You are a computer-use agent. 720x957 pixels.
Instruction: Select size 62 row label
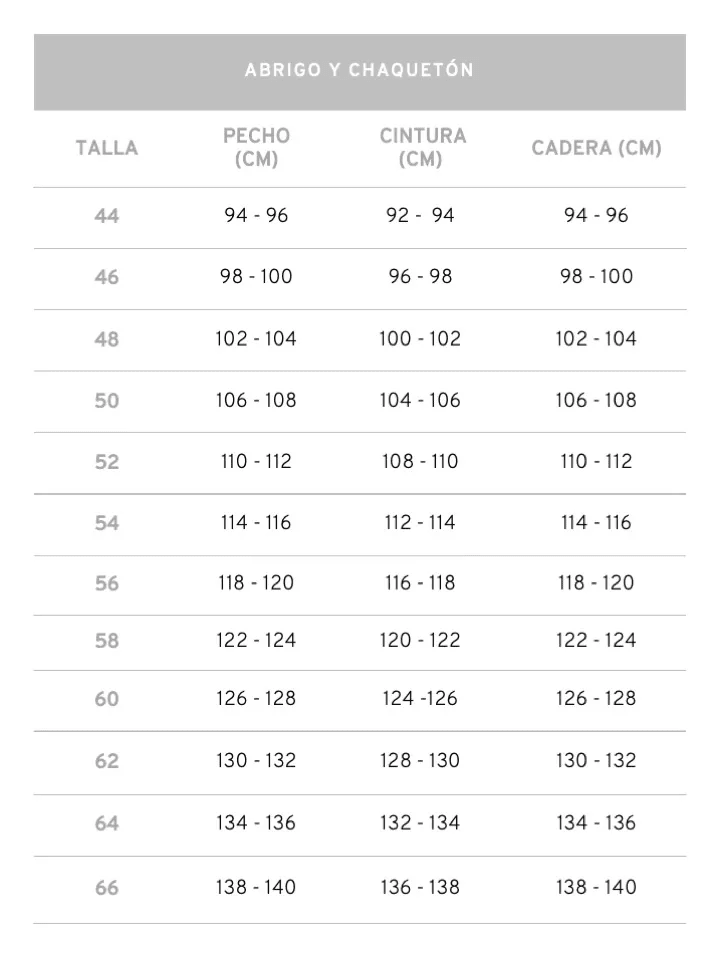coord(106,761)
